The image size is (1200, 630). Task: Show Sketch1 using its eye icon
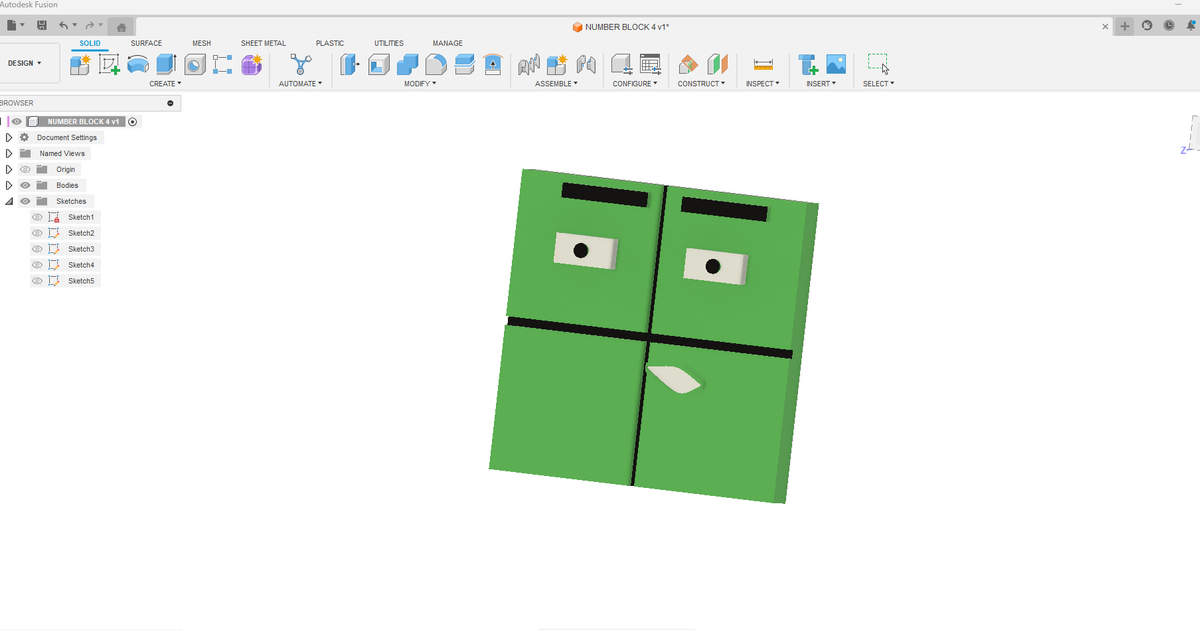37,217
